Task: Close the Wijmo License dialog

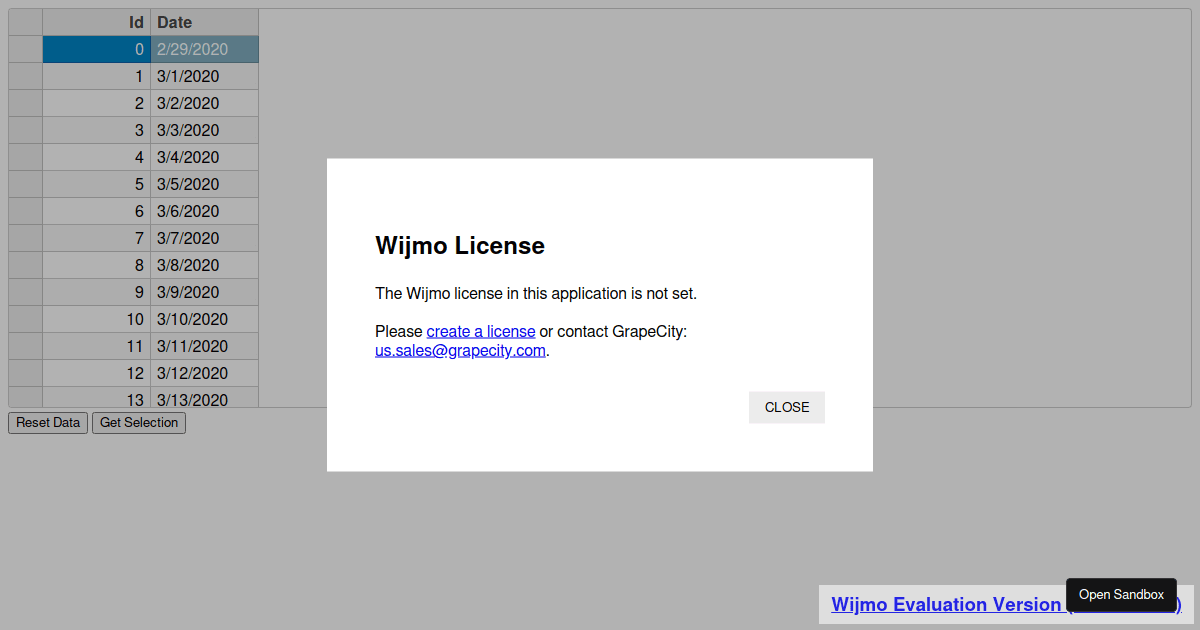Action: click(786, 407)
